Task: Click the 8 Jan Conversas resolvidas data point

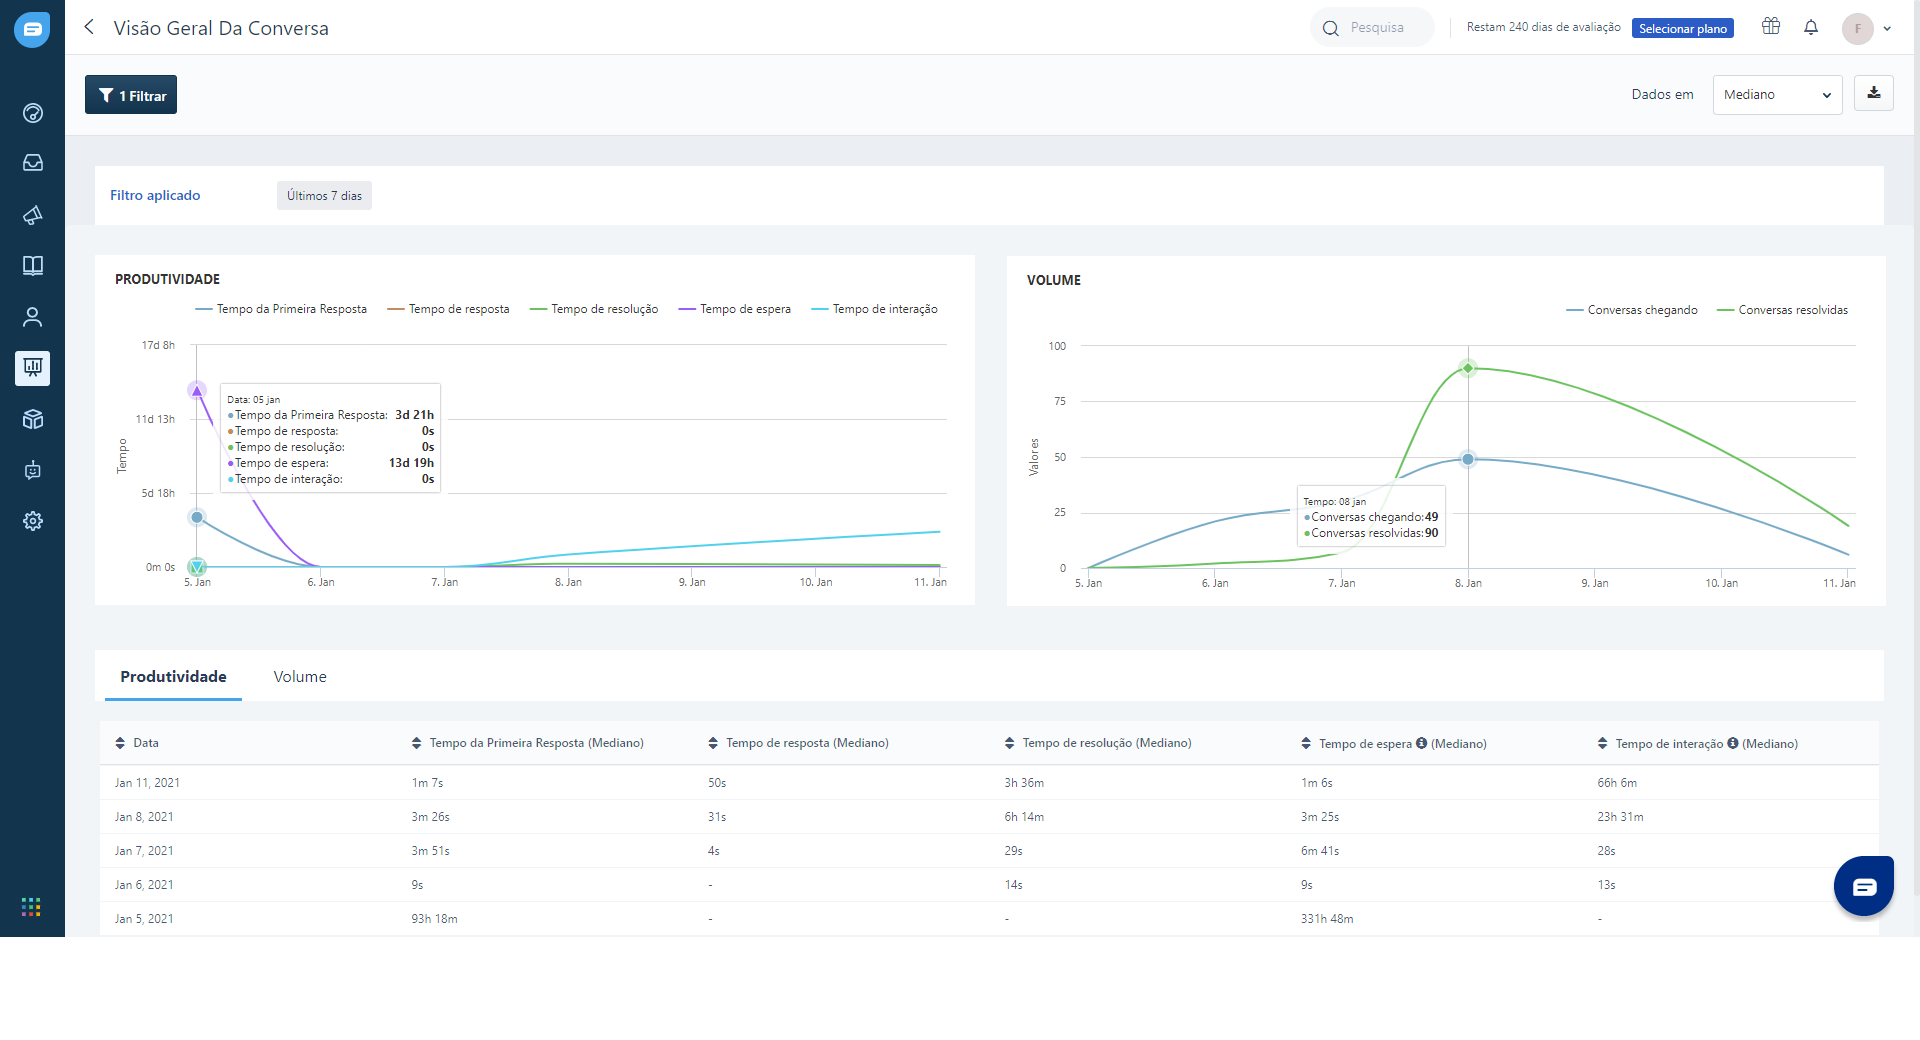Action: point(1468,368)
